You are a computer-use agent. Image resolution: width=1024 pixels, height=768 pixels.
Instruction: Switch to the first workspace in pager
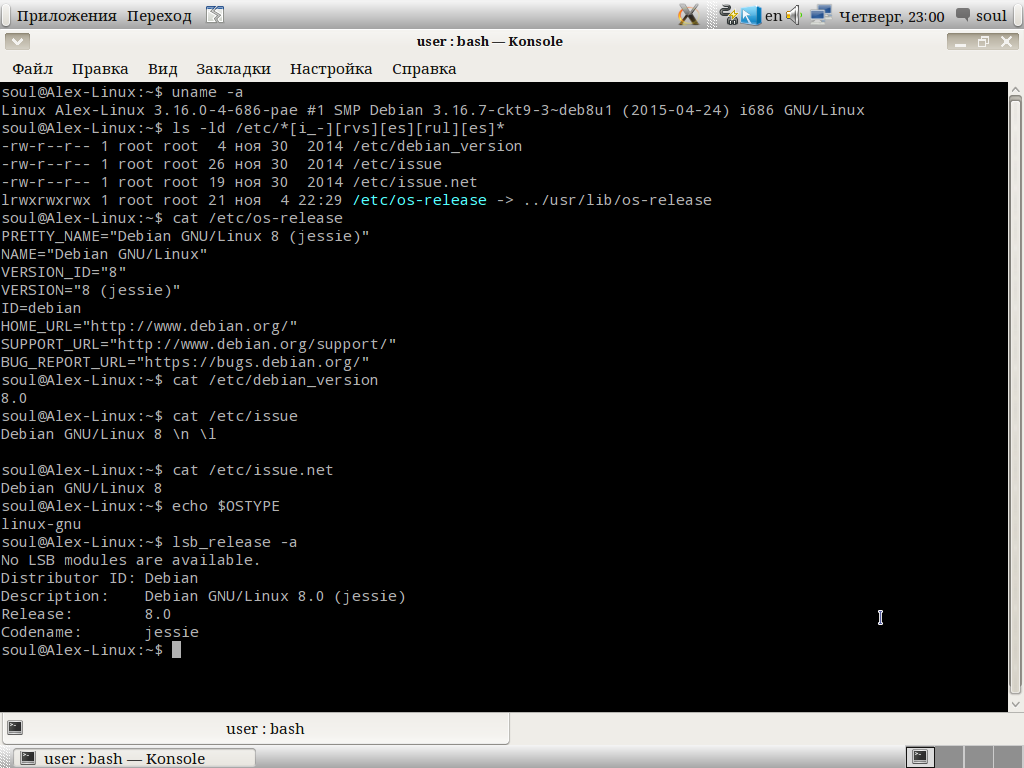coord(921,757)
